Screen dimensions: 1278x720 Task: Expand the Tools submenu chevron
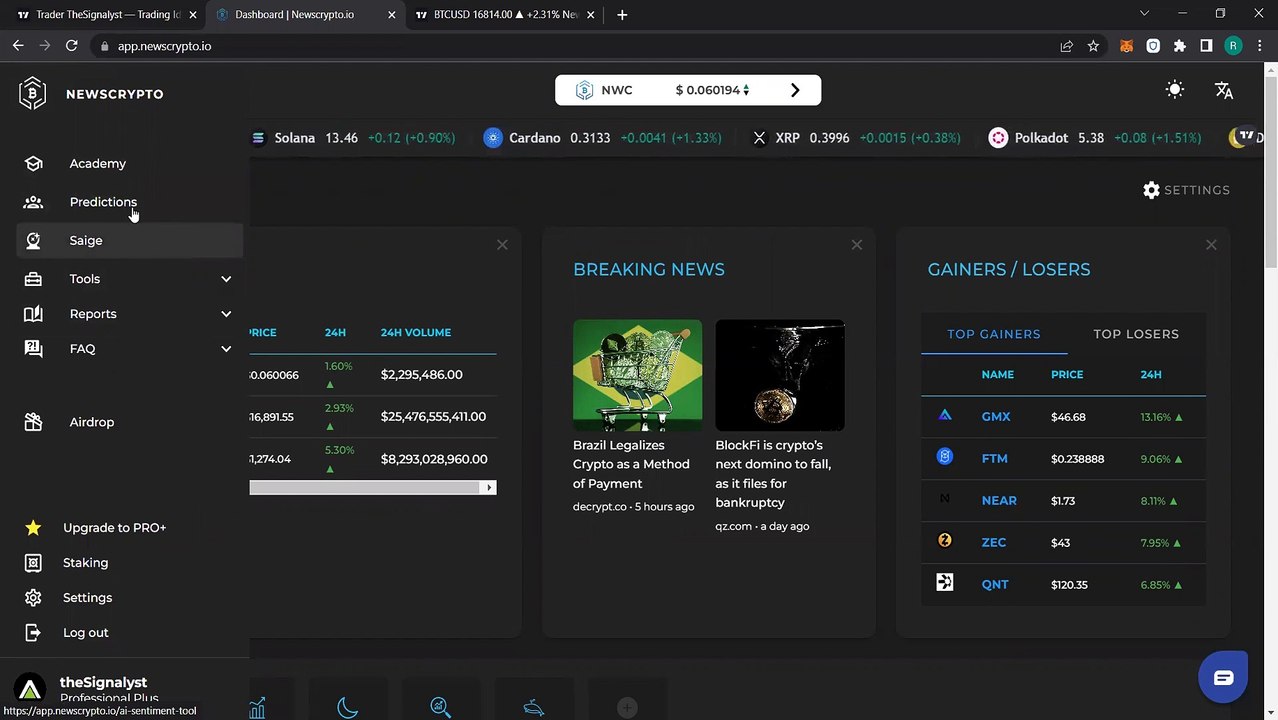pyautogui.click(x=226, y=279)
